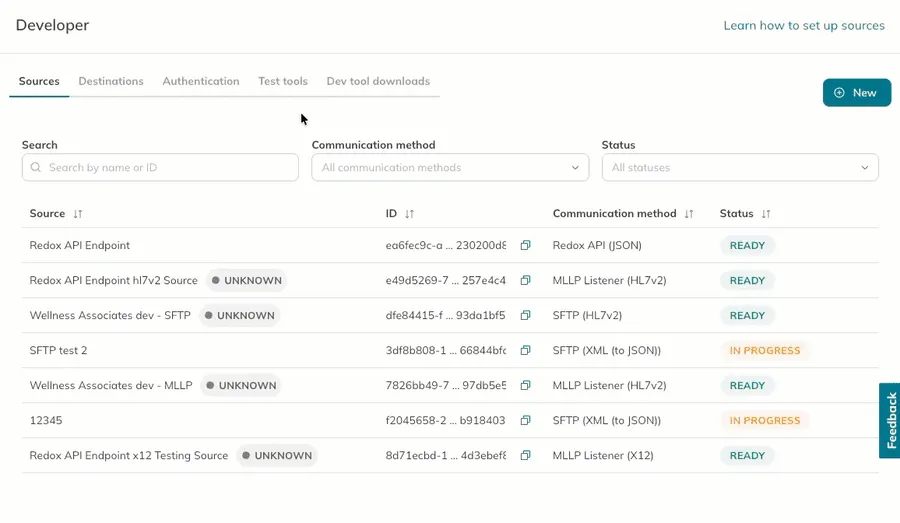This screenshot has height=523, width=900.
Task: Create a New source
Action: (856, 92)
